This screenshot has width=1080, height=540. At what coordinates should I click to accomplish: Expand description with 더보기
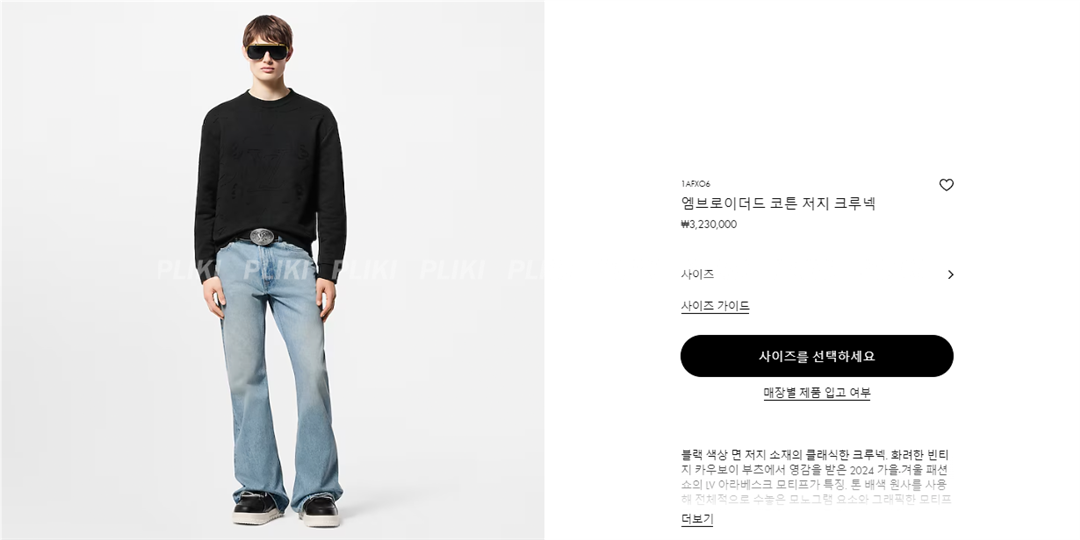(x=697, y=519)
